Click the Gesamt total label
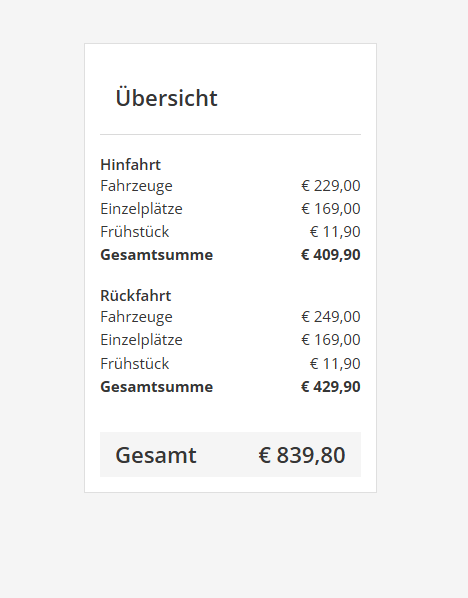The height and width of the screenshot is (598, 468). pos(156,455)
